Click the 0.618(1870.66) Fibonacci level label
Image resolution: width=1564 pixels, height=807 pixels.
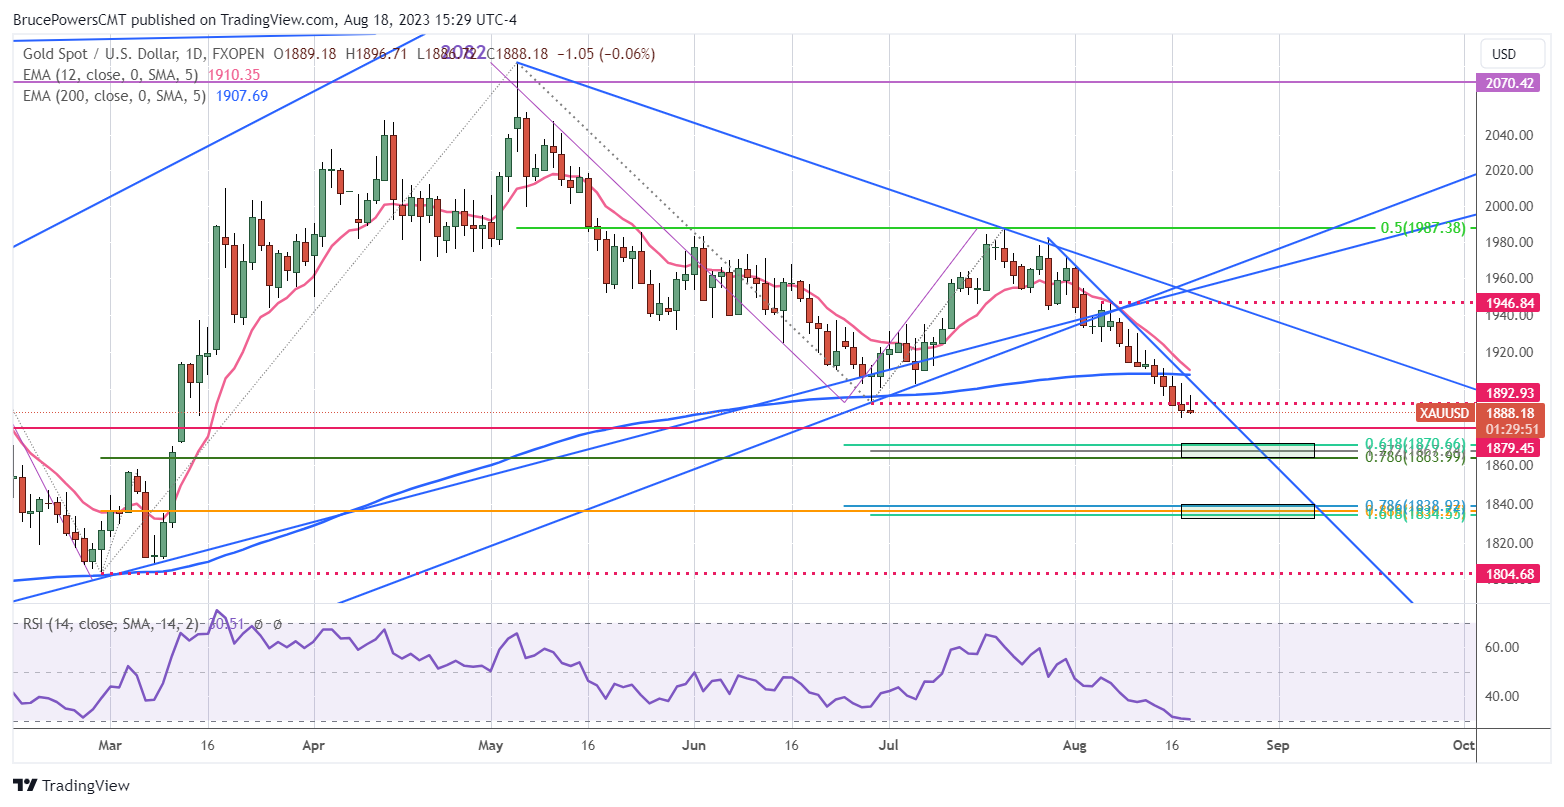pyautogui.click(x=1416, y=443)
